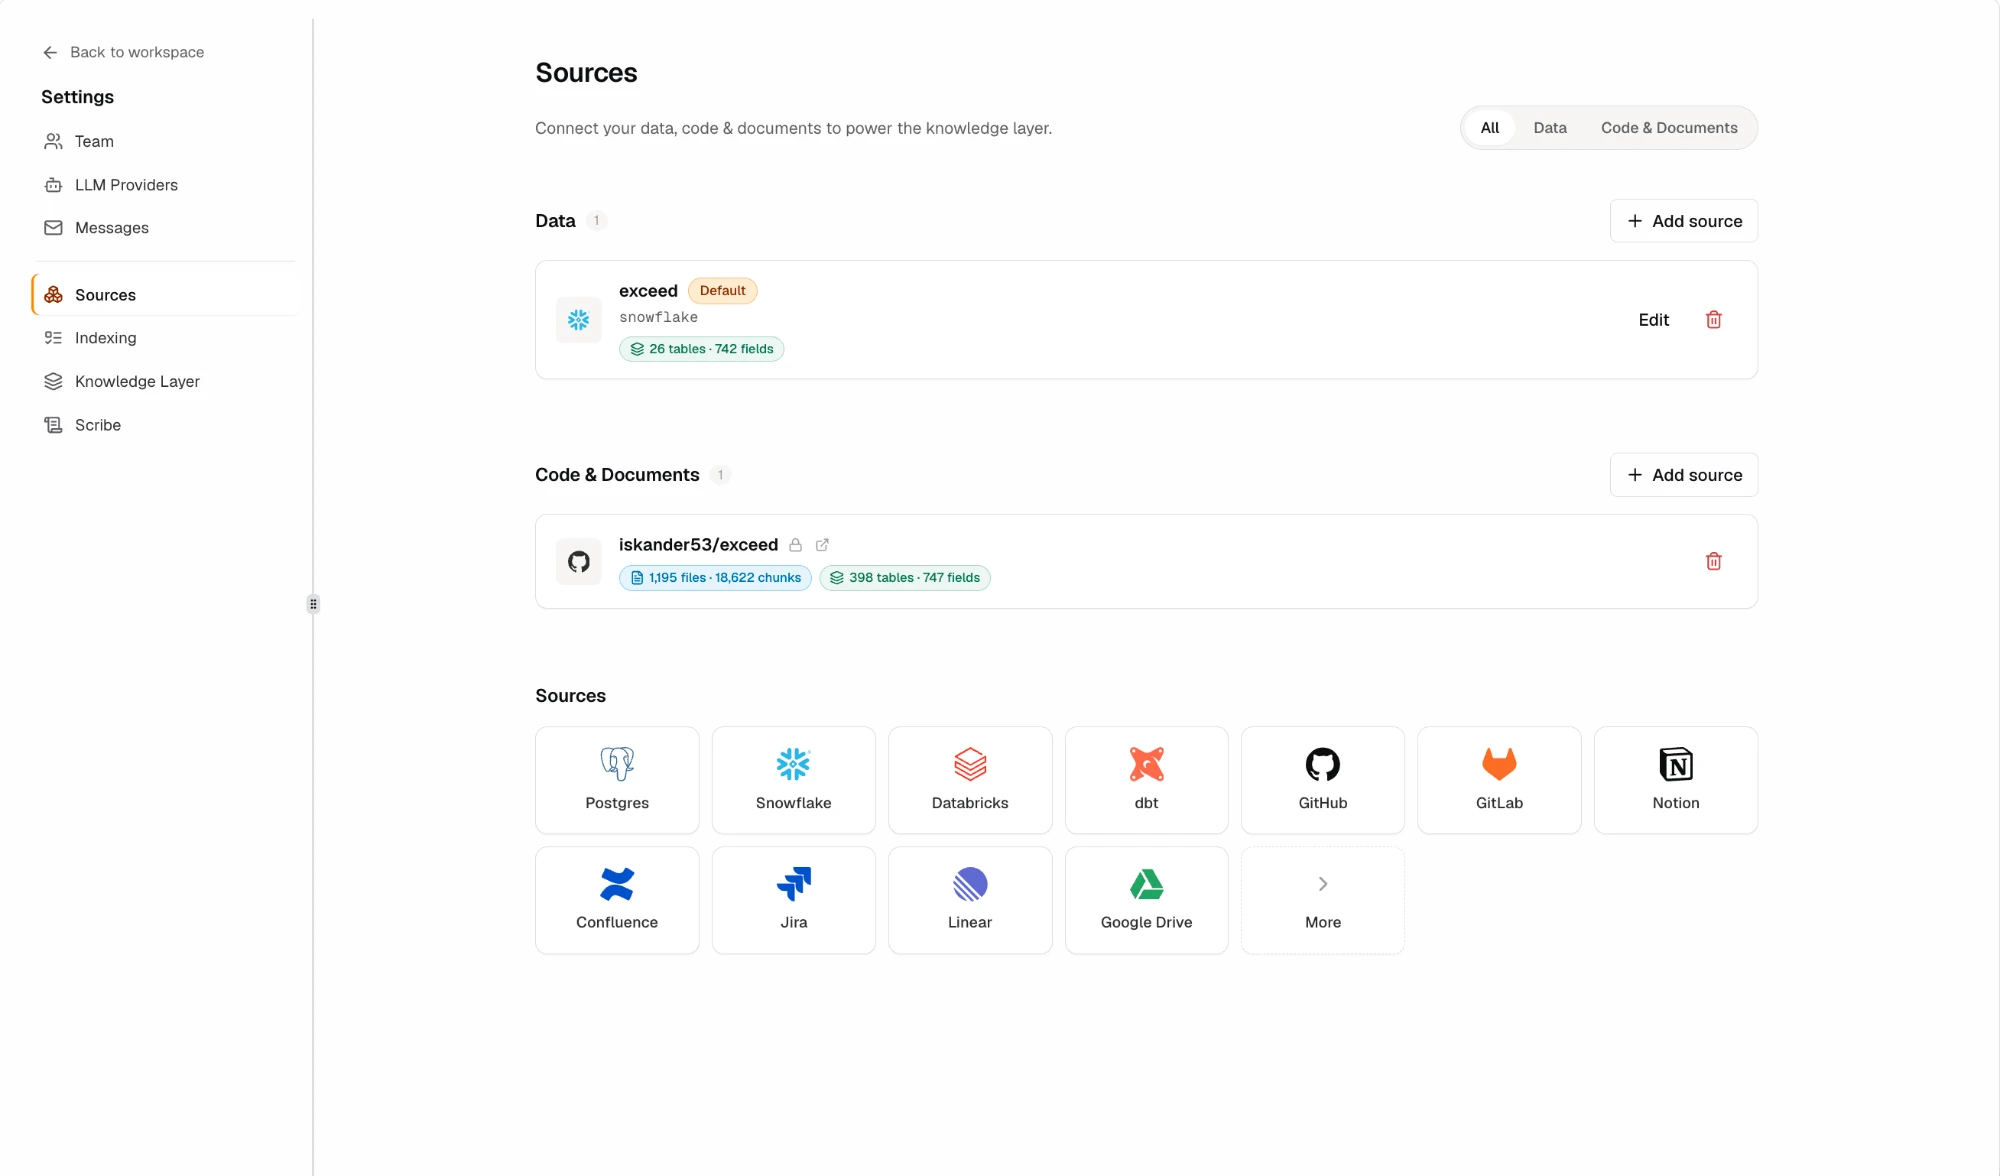Click the iskander53/exceed repository name
2000x1176 pixels.
[698, 545]
